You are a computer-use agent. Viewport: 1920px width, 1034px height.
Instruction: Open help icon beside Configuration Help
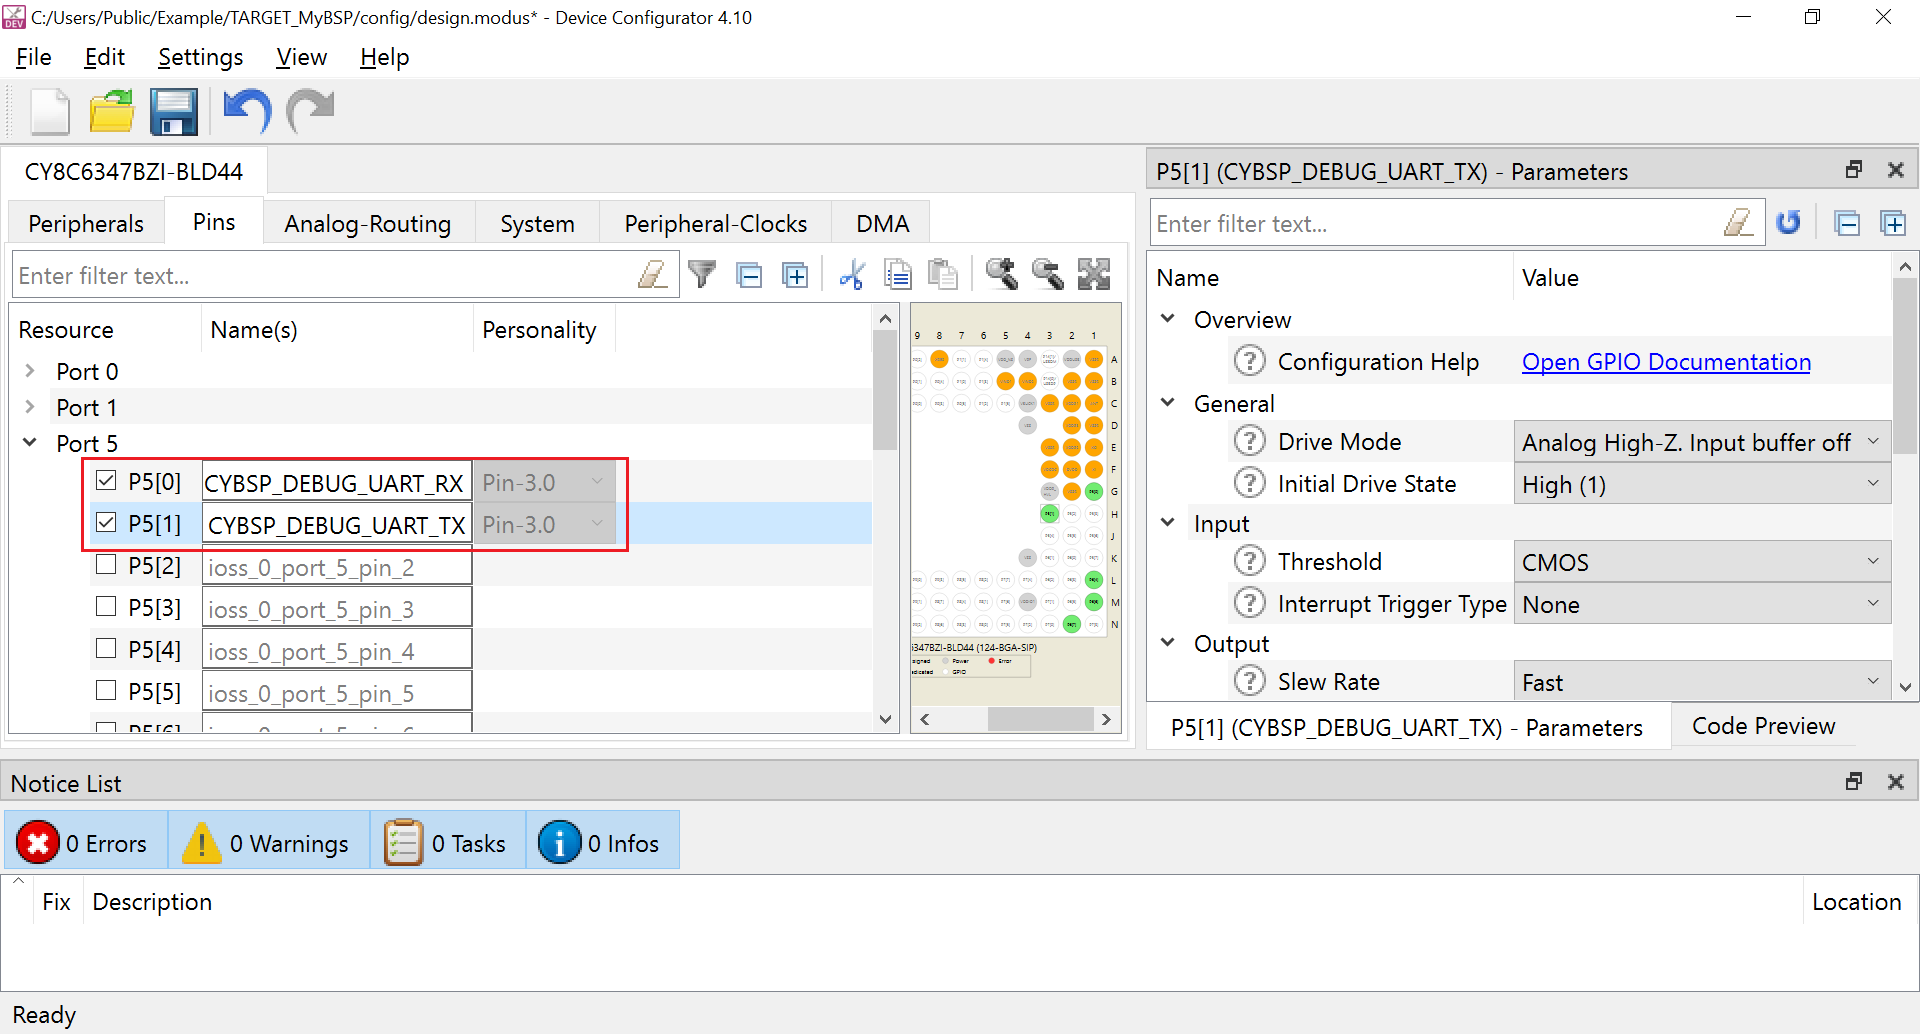1249,361
